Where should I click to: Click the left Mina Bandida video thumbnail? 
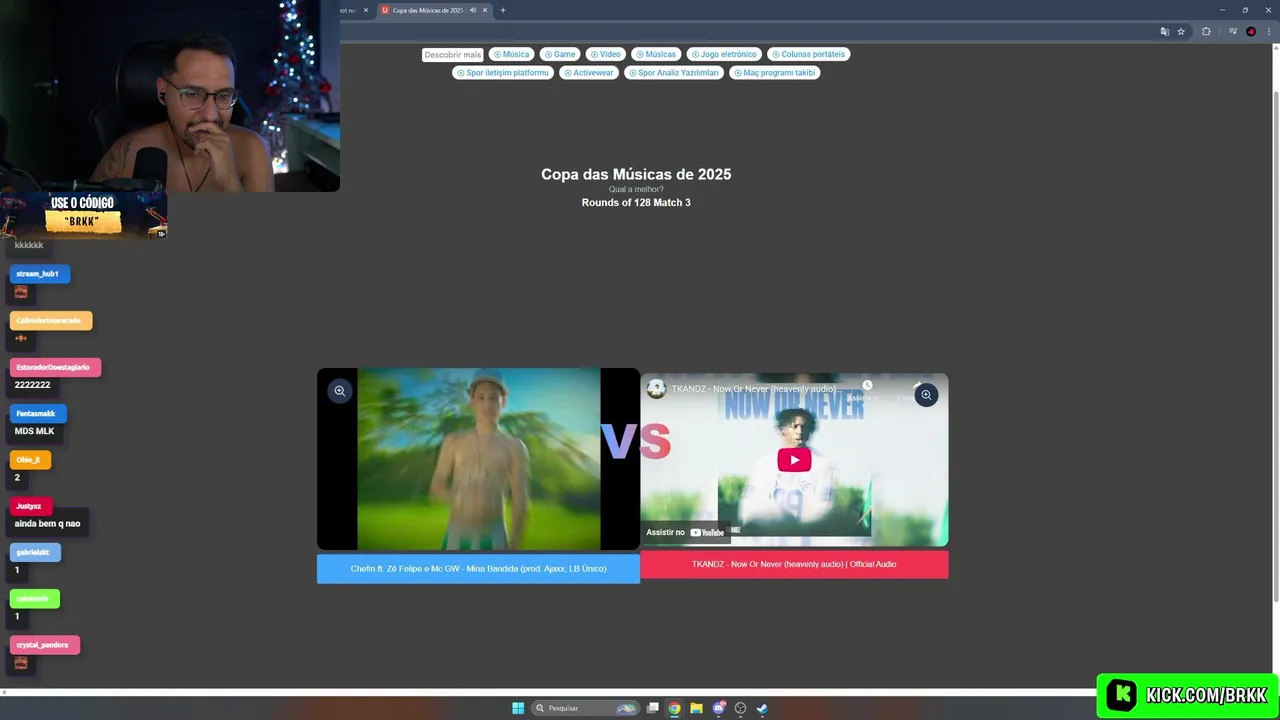click(478, 459)
